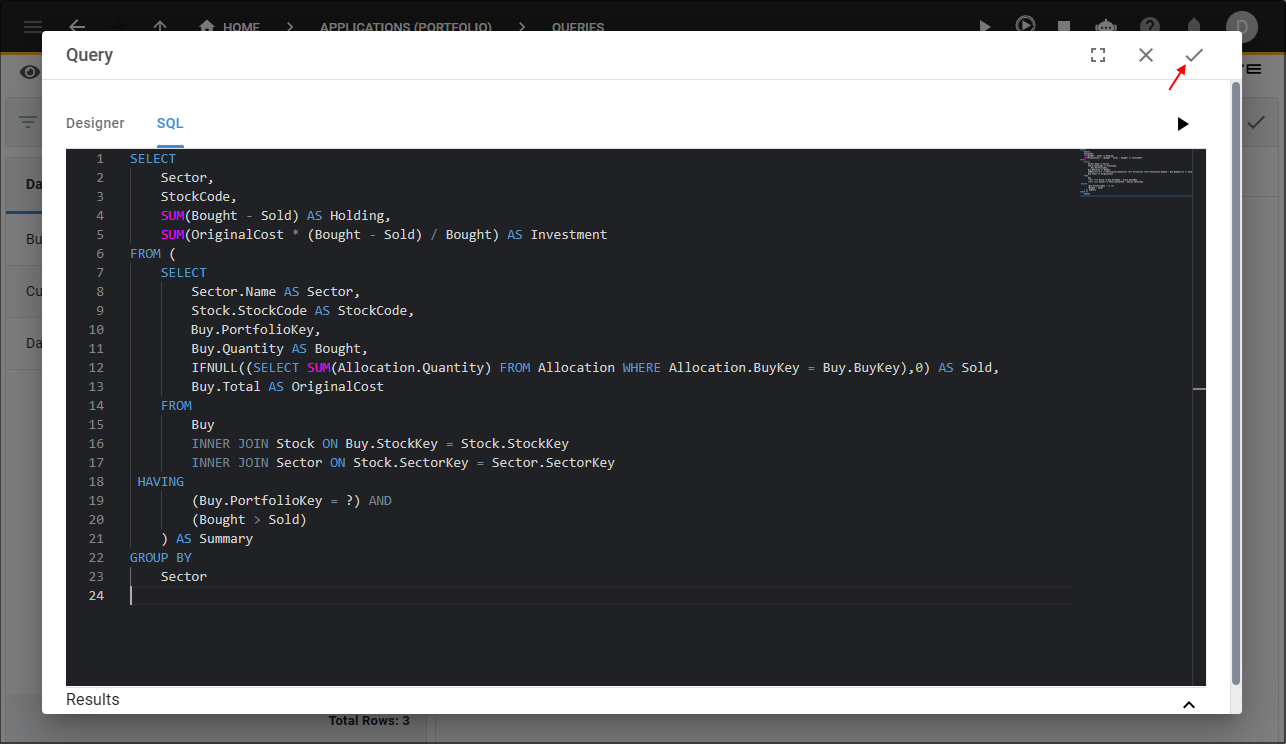Toggle the eye icon behind the dialog
1286x744 pixels.
[x=30, y=71]
